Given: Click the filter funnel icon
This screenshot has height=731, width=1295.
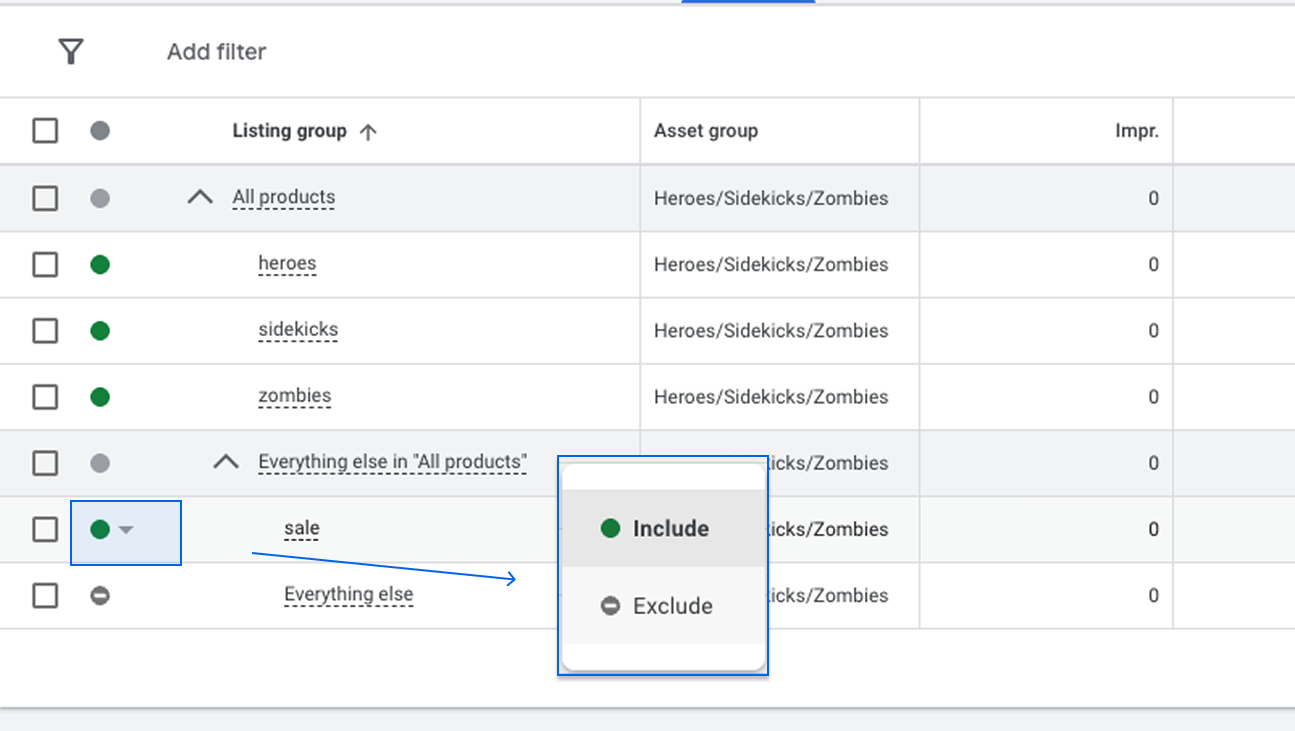Looking at the screenshot, I should click(x=70, y=52).
